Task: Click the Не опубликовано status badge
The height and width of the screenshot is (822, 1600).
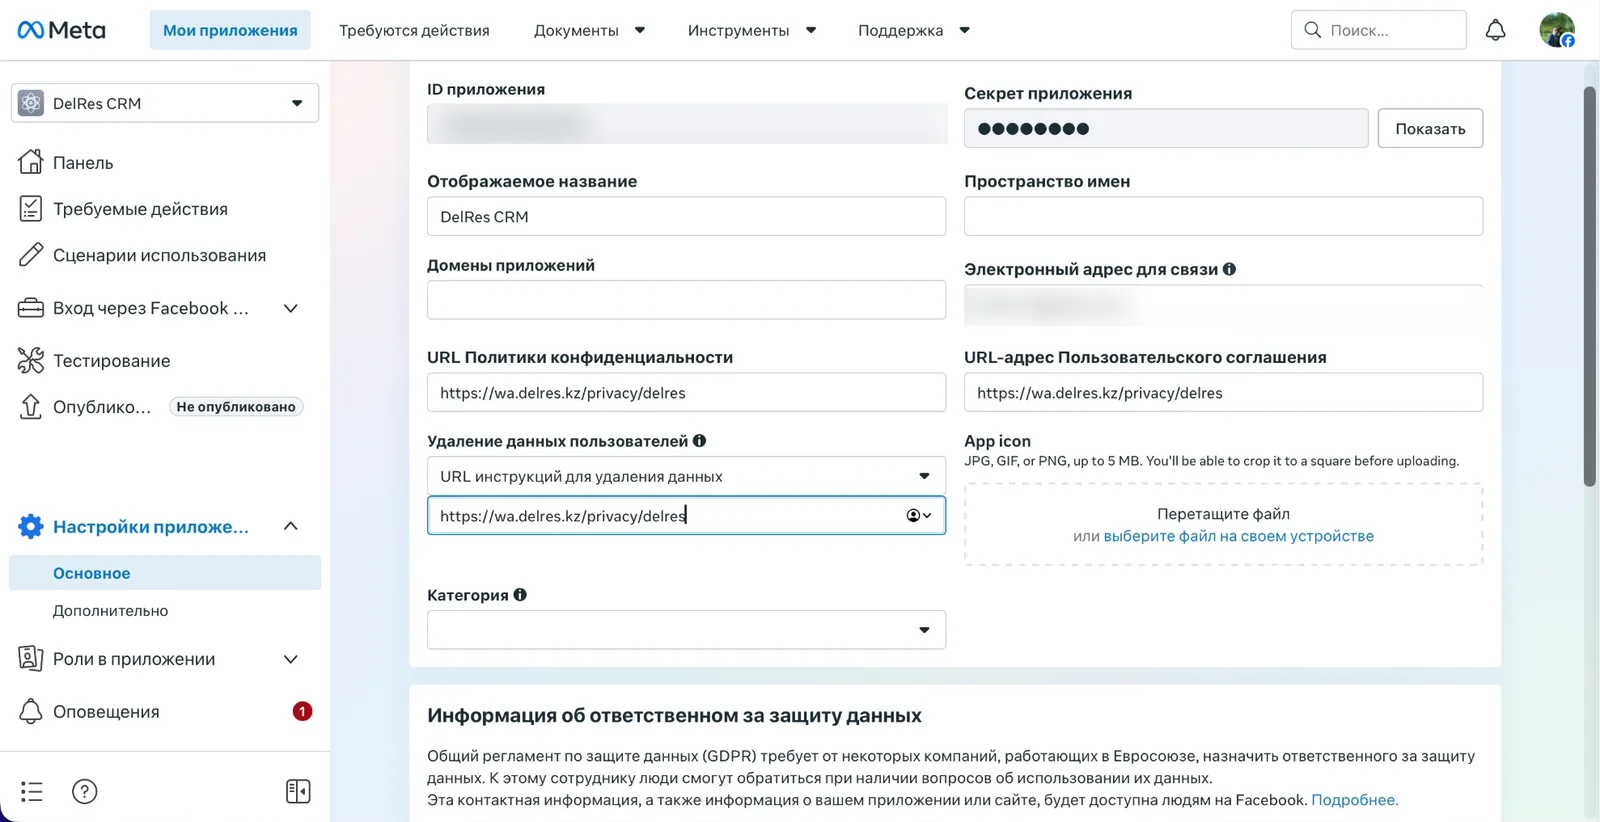Action: [x=236, y=407]
